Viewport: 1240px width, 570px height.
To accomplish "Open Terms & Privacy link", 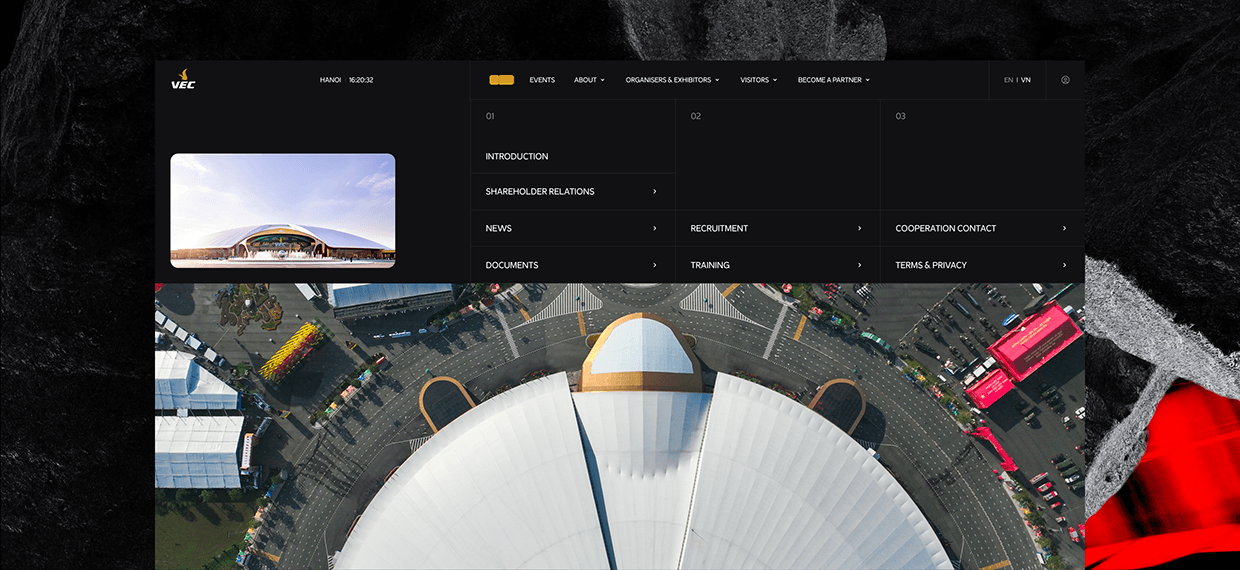I will coord(931,265).
